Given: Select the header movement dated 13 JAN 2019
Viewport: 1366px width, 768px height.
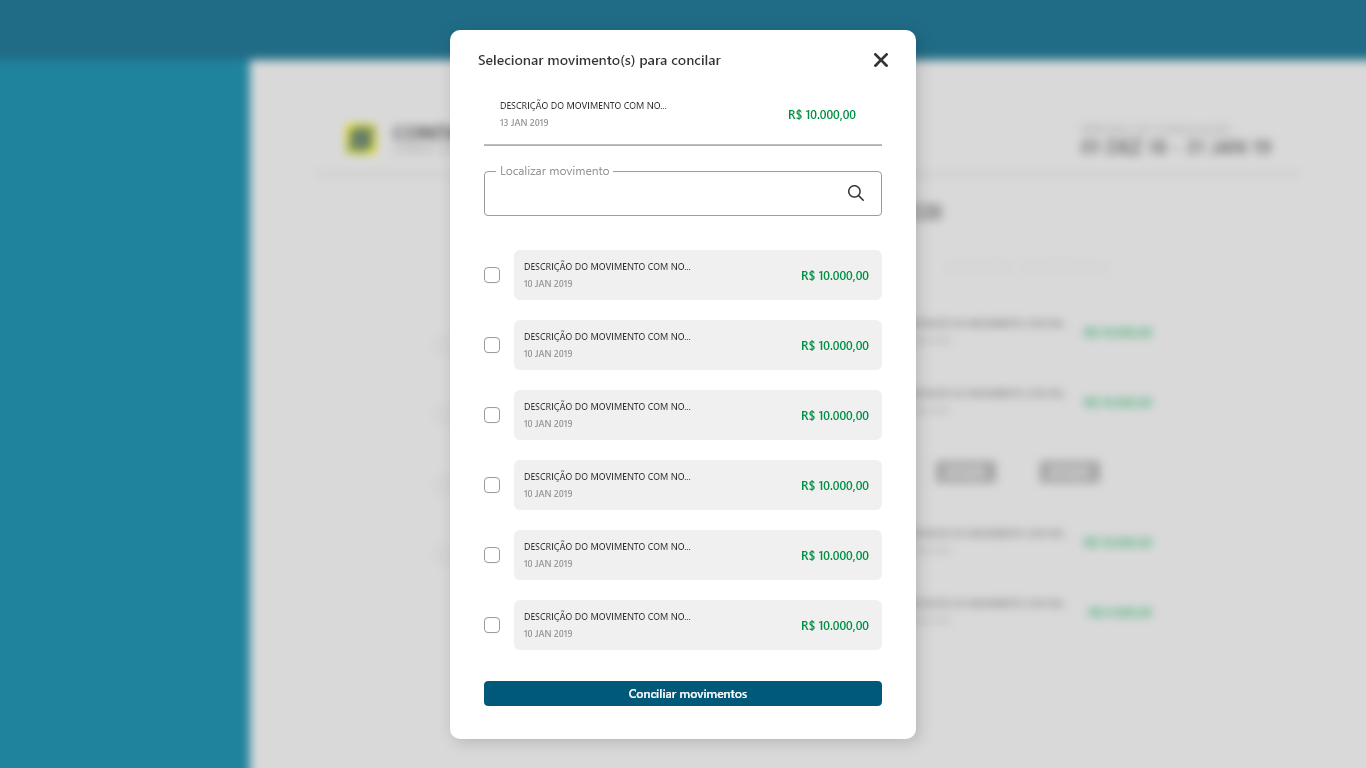Looking at the screenshot, I should click(683, 114).
